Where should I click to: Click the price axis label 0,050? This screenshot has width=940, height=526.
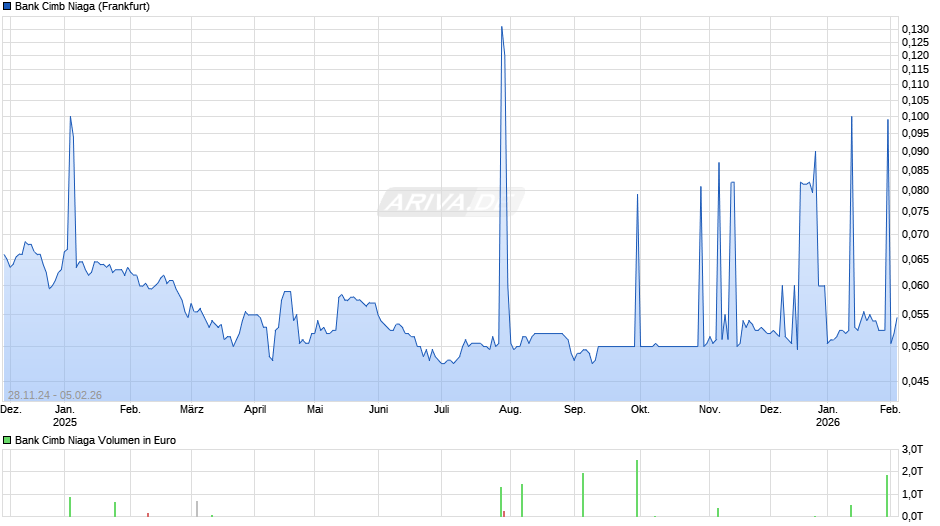[x=915, y=347]
